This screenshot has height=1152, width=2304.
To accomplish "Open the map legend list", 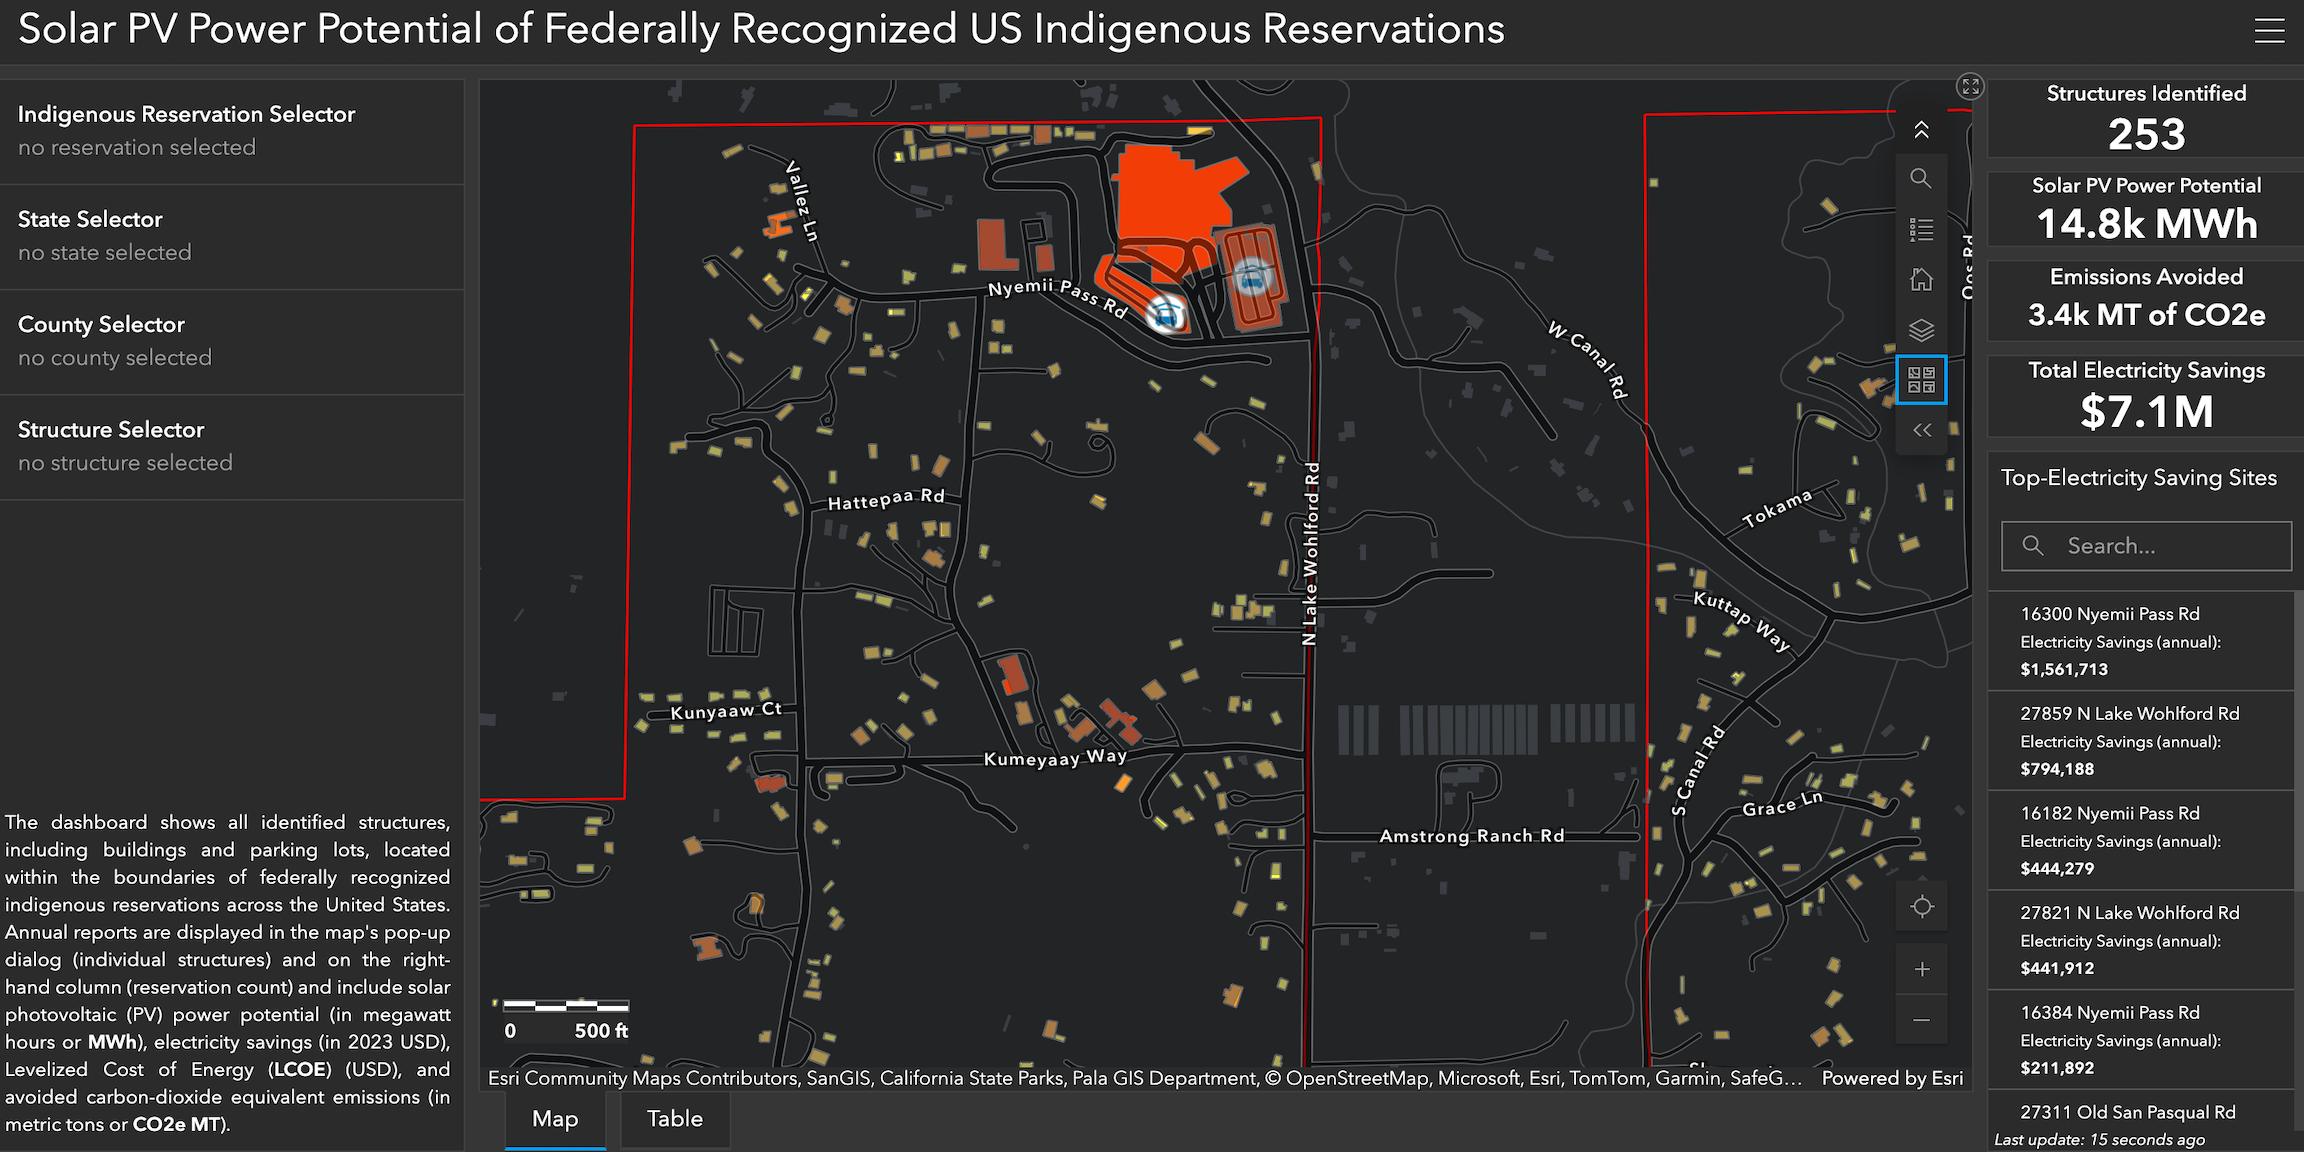I will (x=1921, y=229).
